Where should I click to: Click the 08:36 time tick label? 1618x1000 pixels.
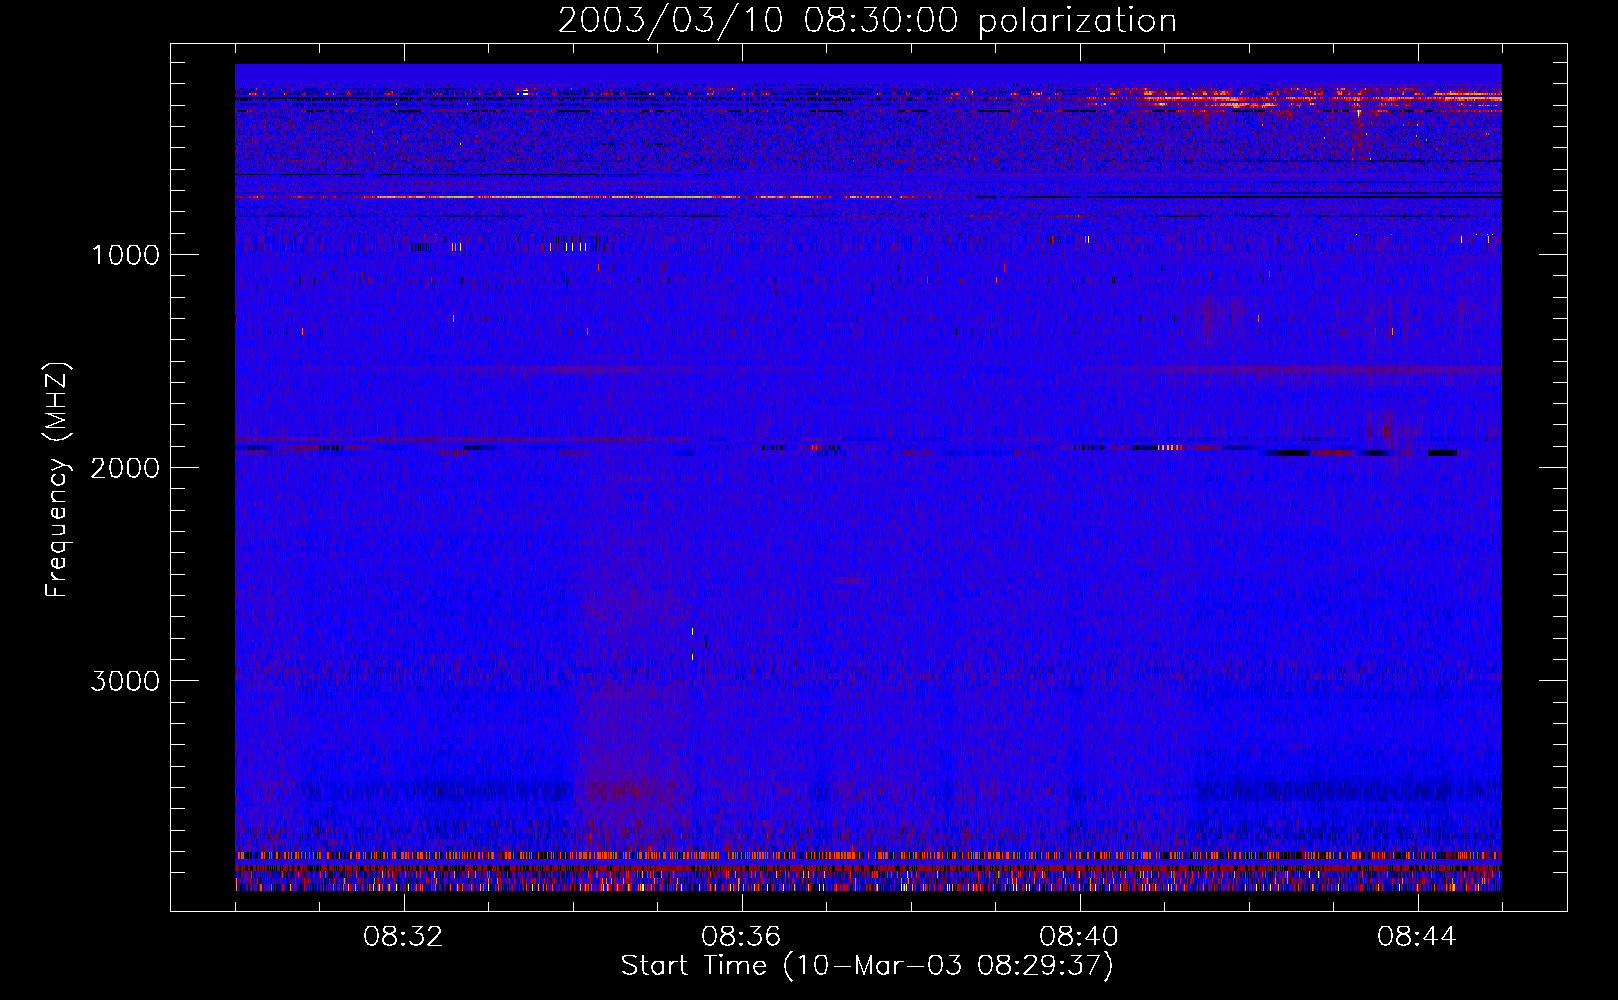coord(741,937)
